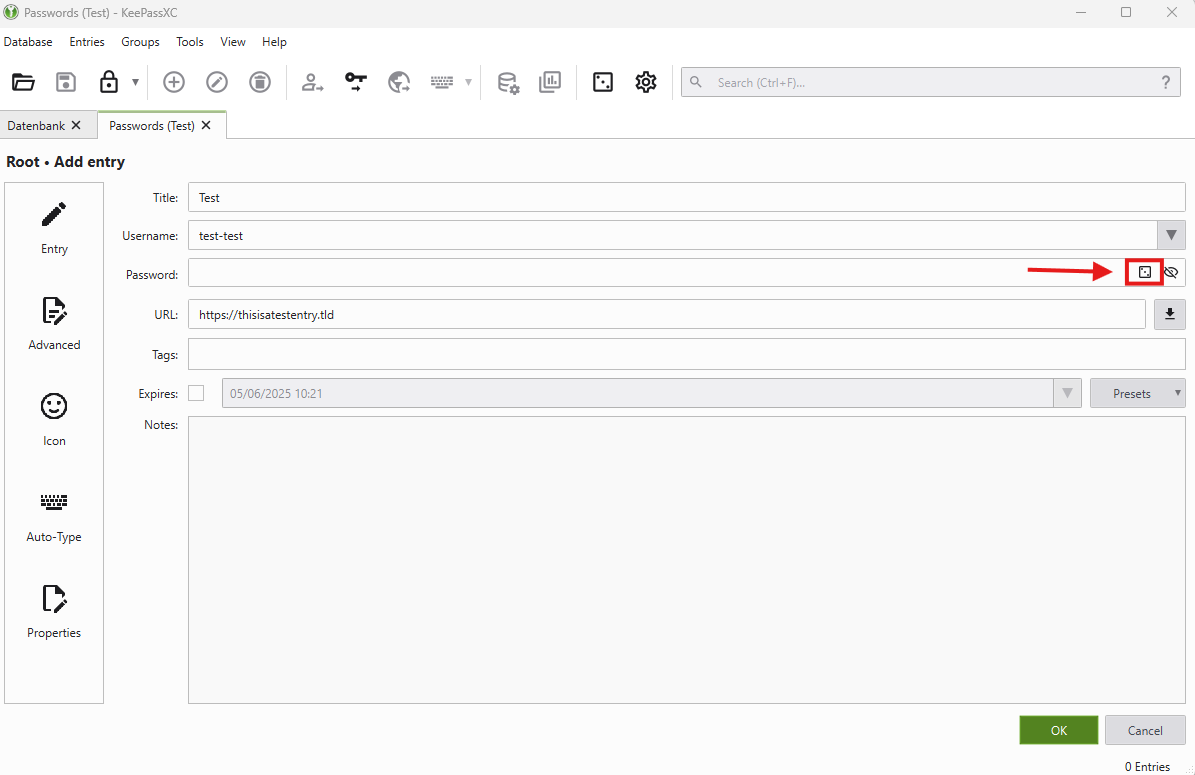Enable the Expires checkbox
The width and height of the screenshot is (1195, 775).
(196, 393)
